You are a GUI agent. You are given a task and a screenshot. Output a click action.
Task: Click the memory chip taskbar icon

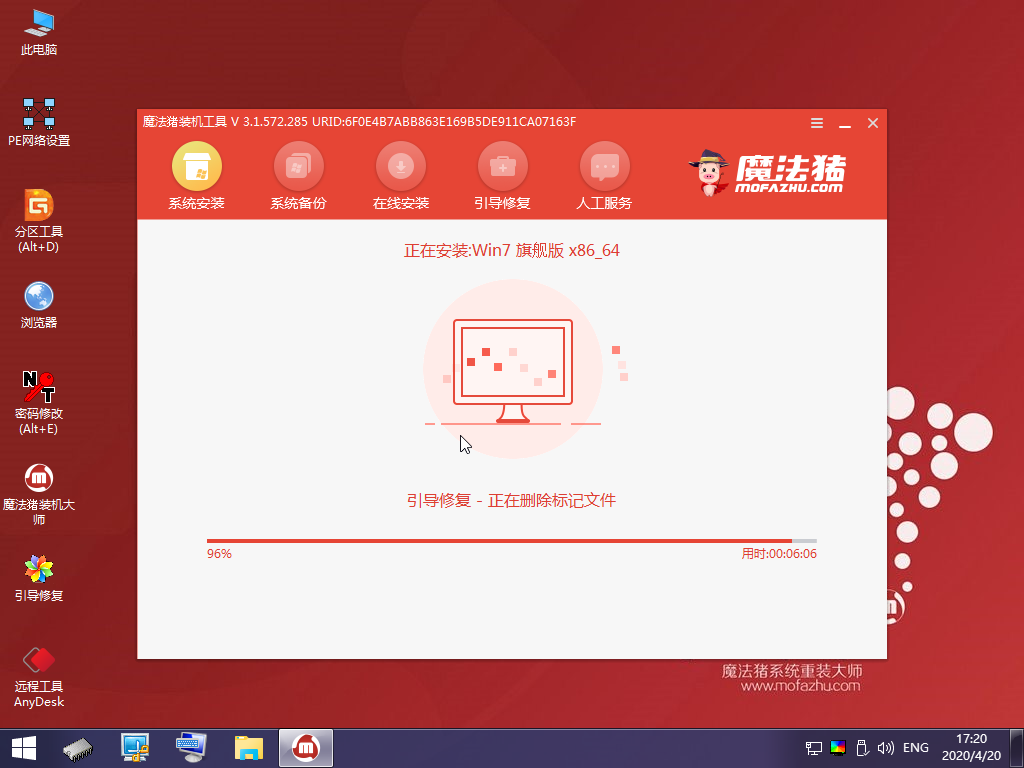(78, 748)
